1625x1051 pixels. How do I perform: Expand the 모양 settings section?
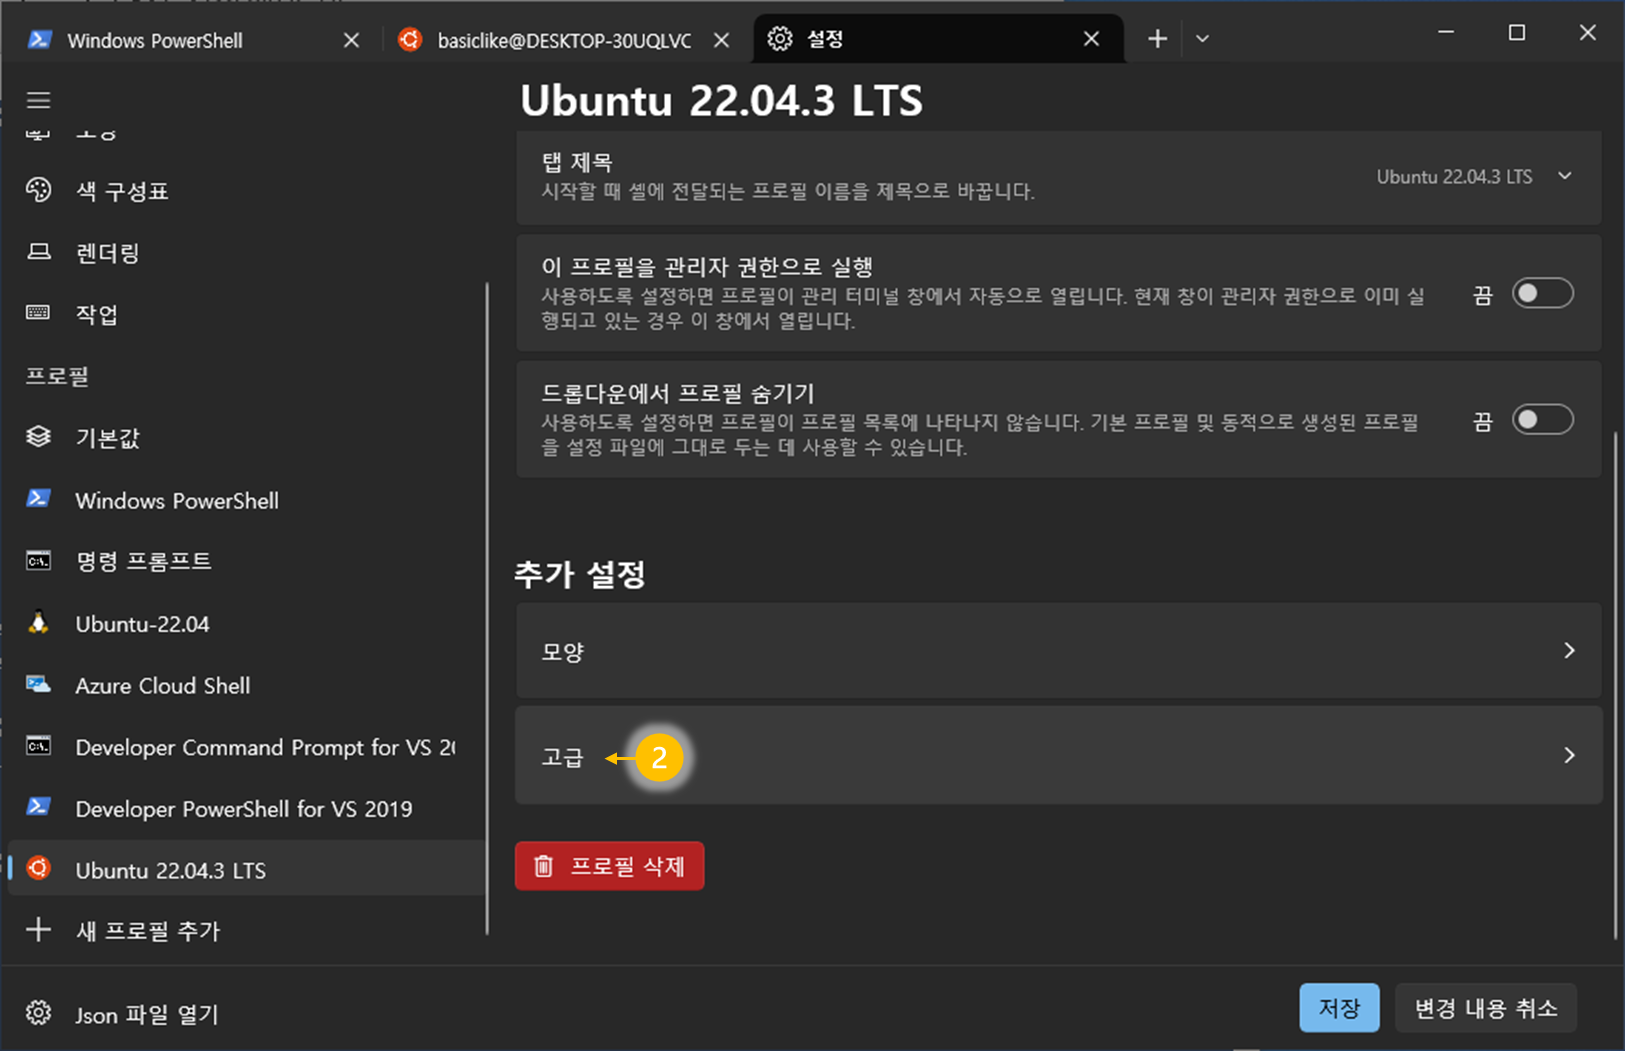1059,651
